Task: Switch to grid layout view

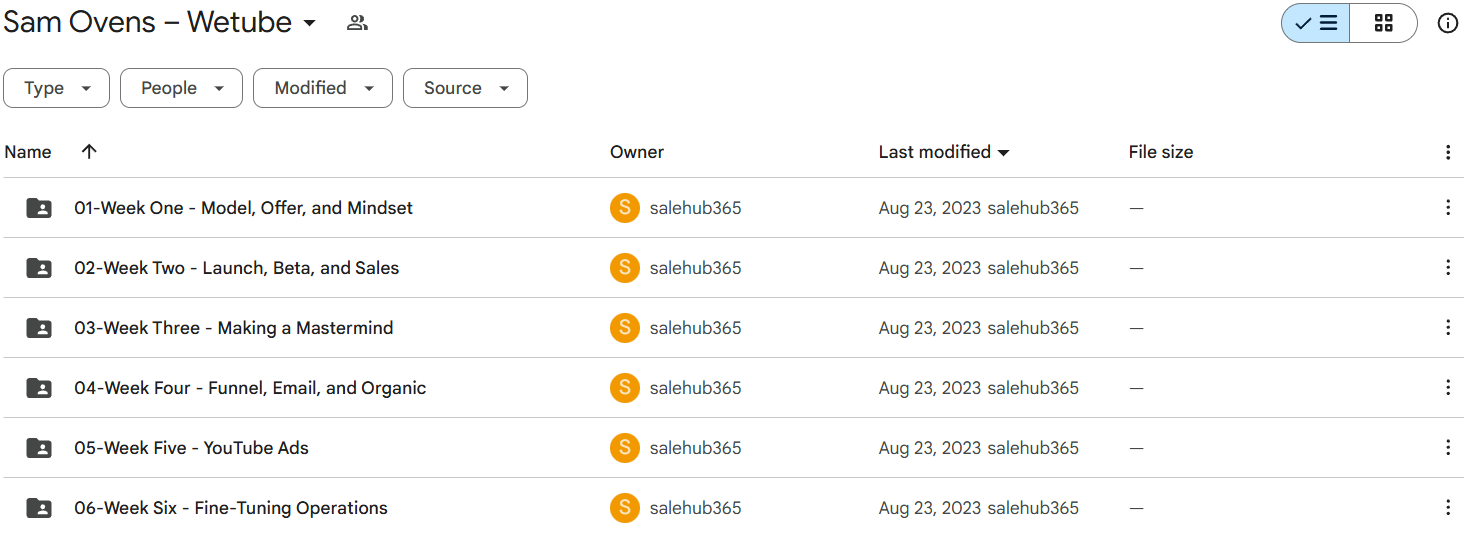Action: pyautogui.click(x=1383, y=23)
